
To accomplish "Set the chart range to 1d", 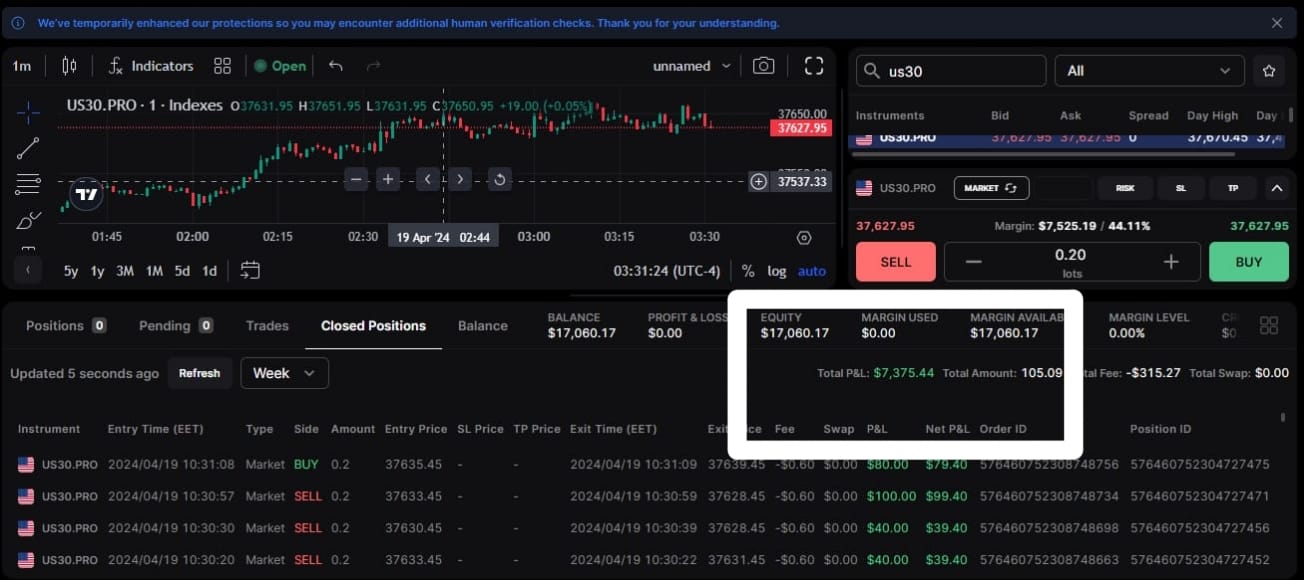I will tap(210, 271).
